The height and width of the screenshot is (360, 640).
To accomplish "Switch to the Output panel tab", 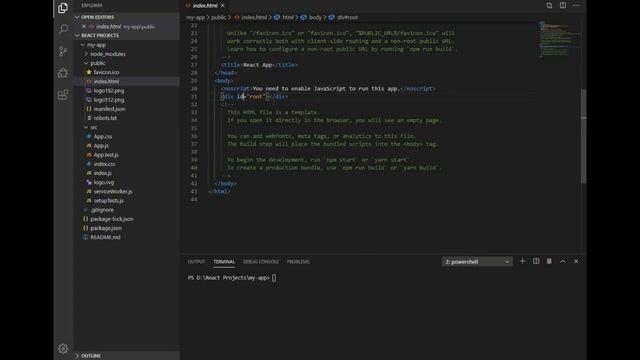I will click(196, 262).
